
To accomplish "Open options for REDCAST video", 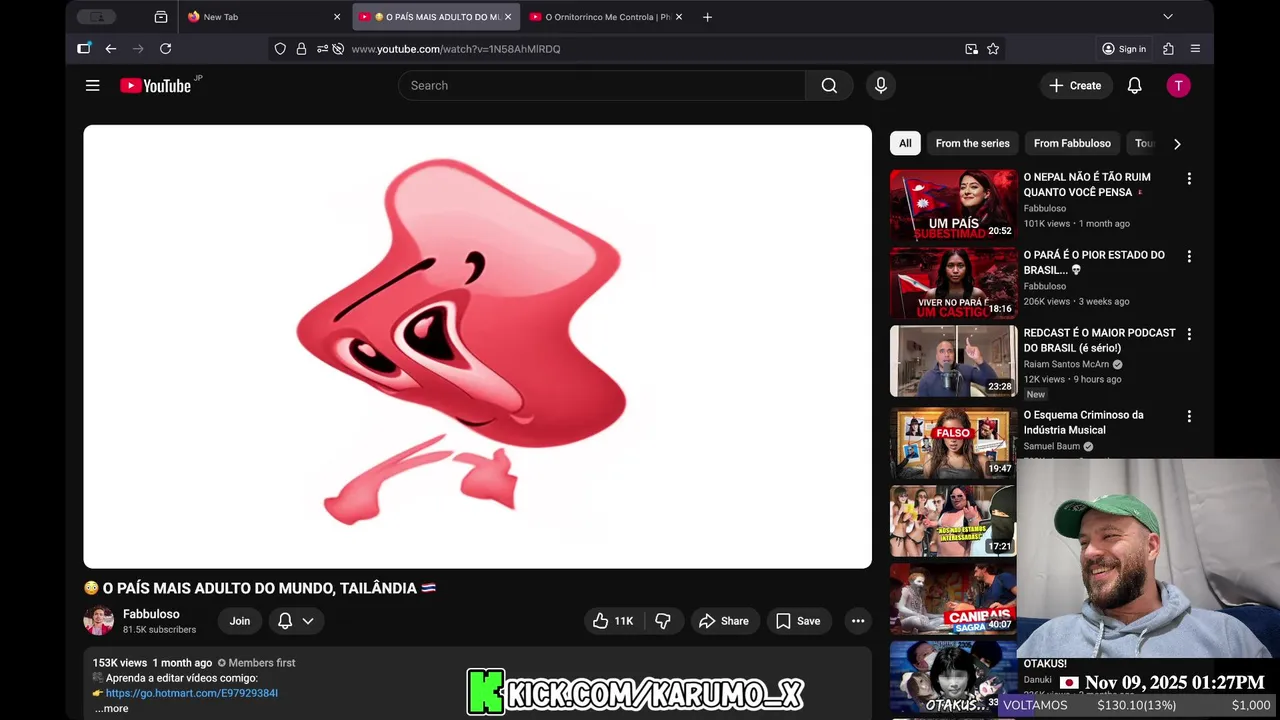I will coord(1189,335).
